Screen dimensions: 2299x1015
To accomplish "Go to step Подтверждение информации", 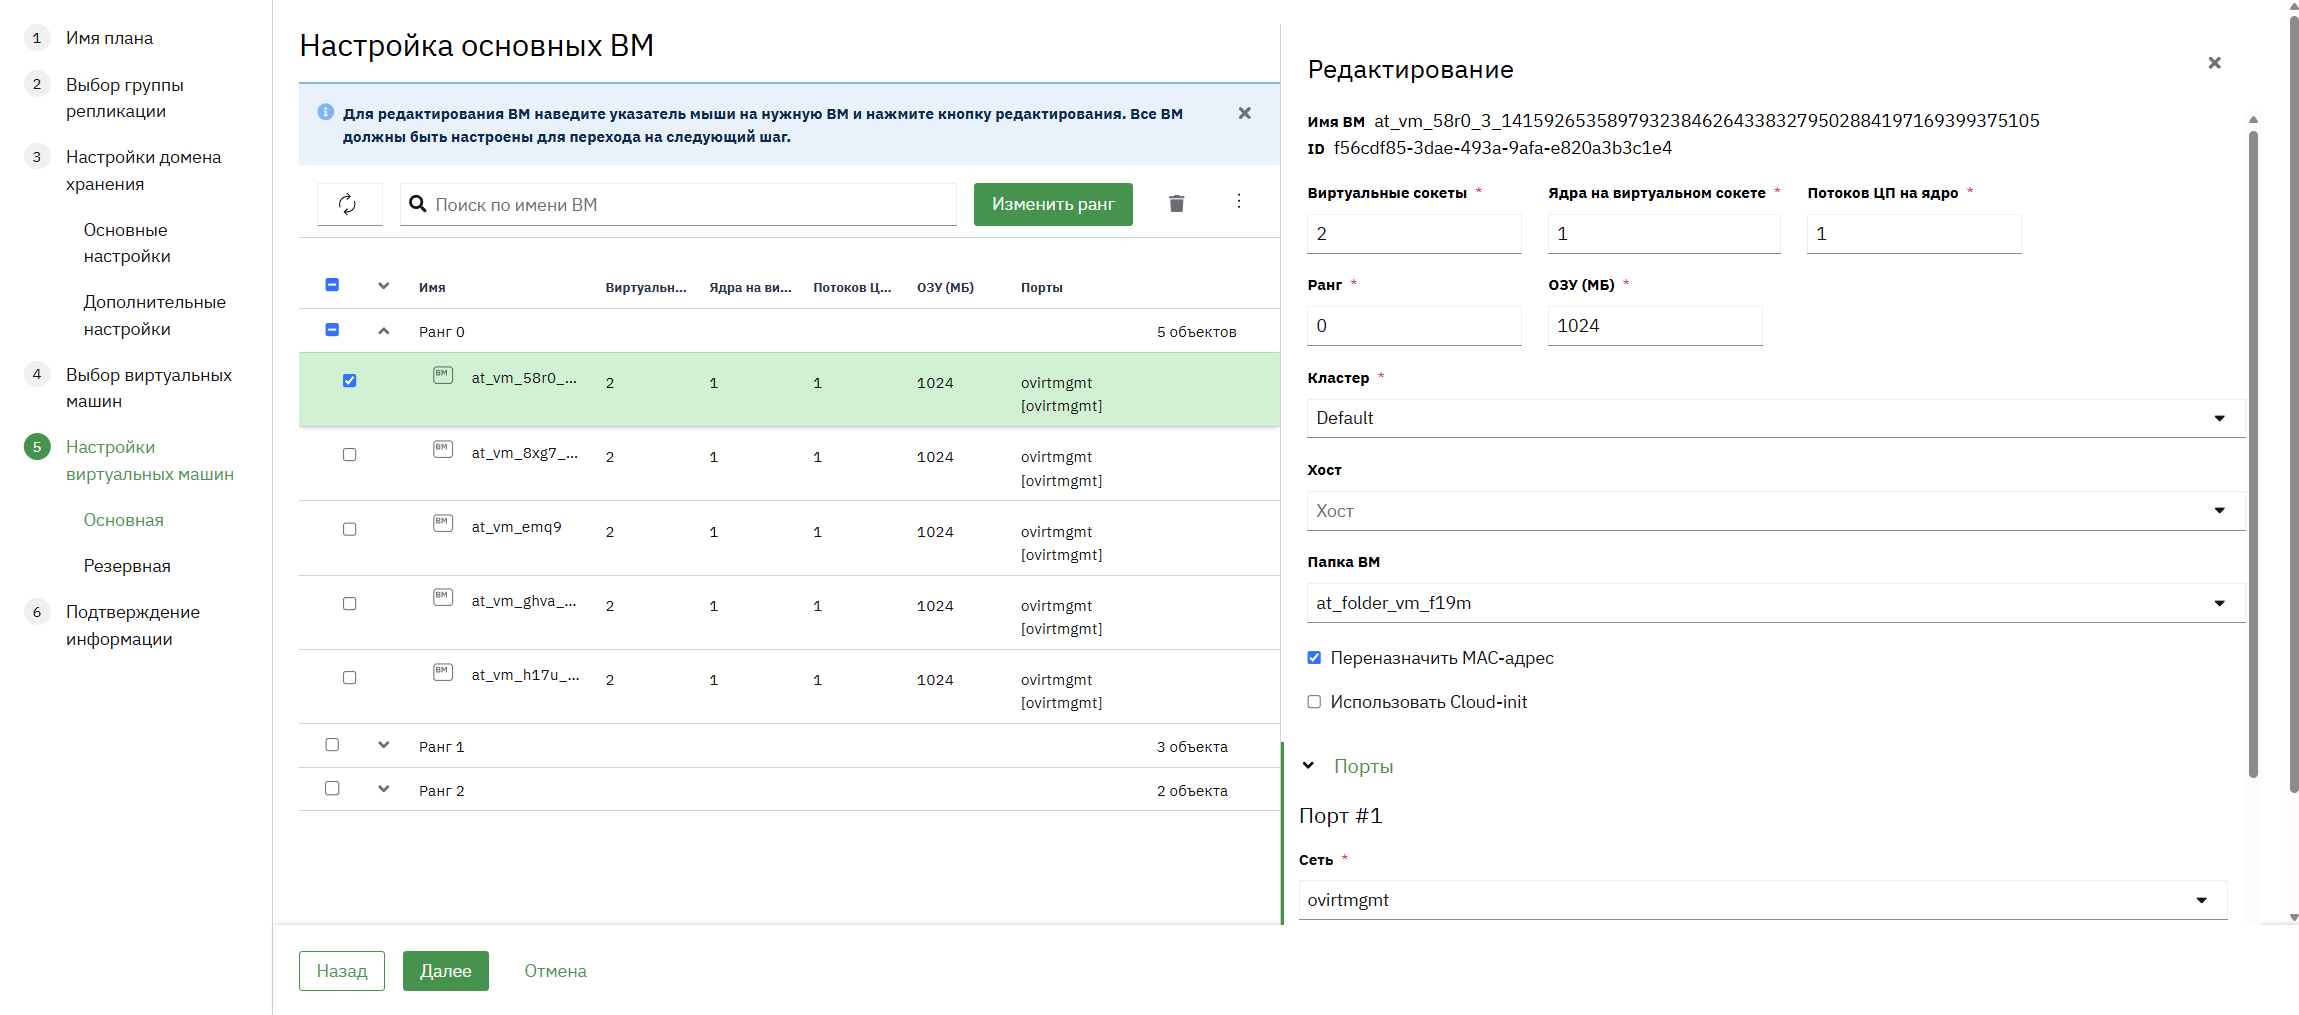I will tap(132, 625).
